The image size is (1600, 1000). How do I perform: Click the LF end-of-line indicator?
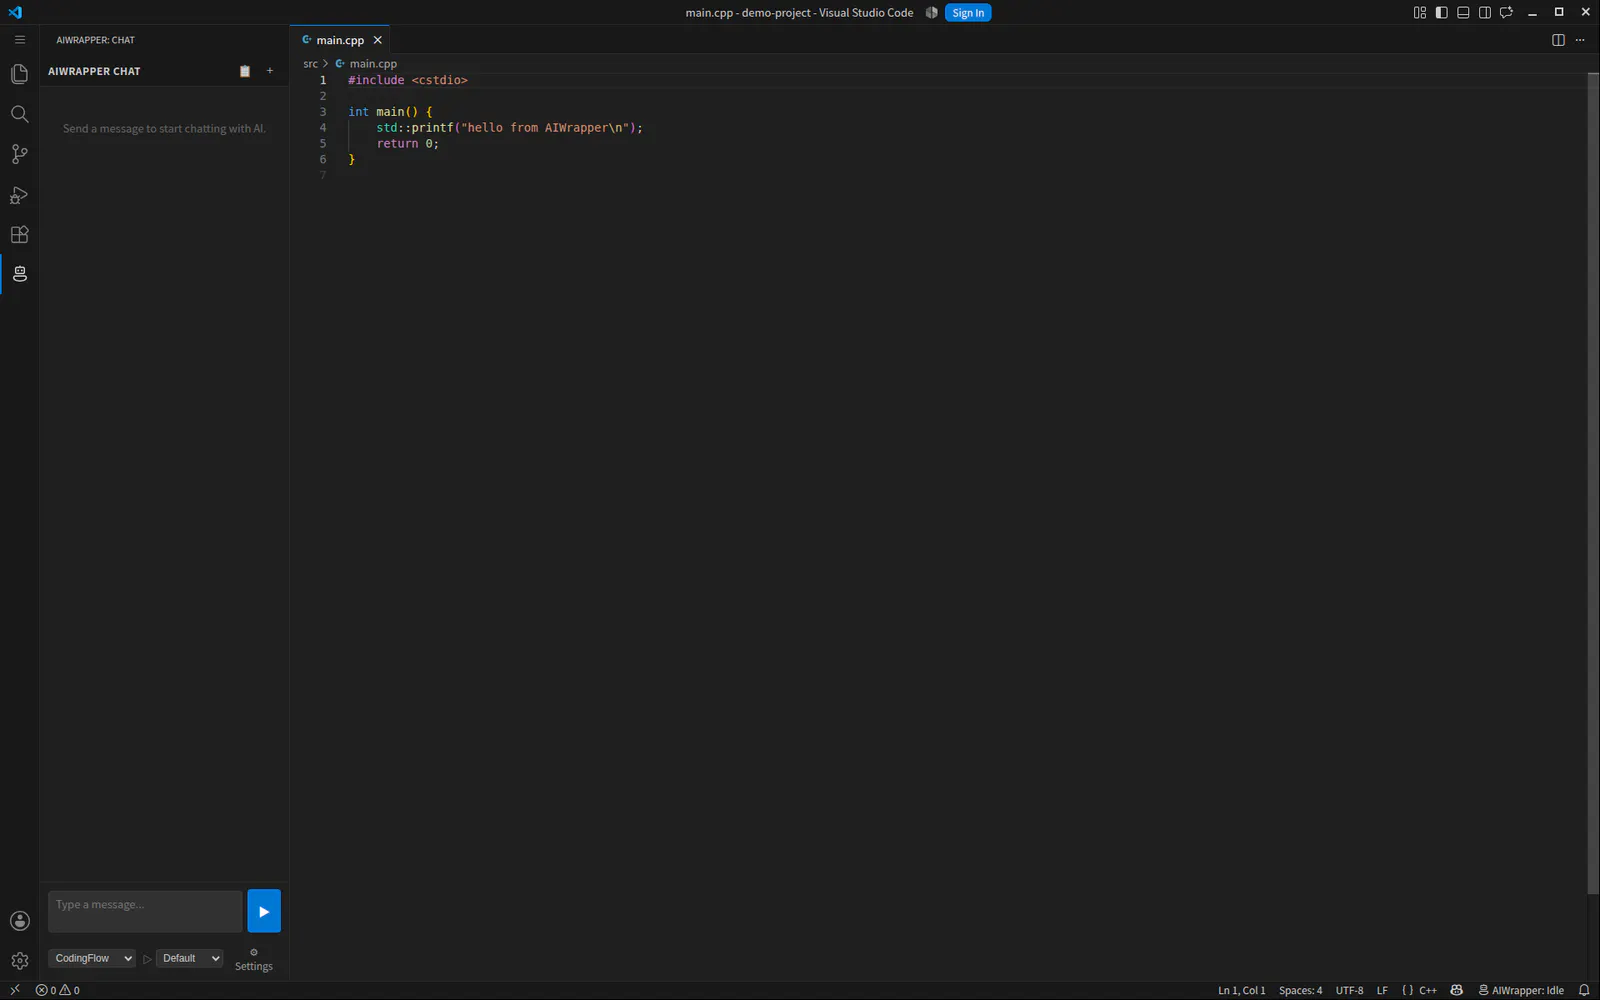point(1382,990)
